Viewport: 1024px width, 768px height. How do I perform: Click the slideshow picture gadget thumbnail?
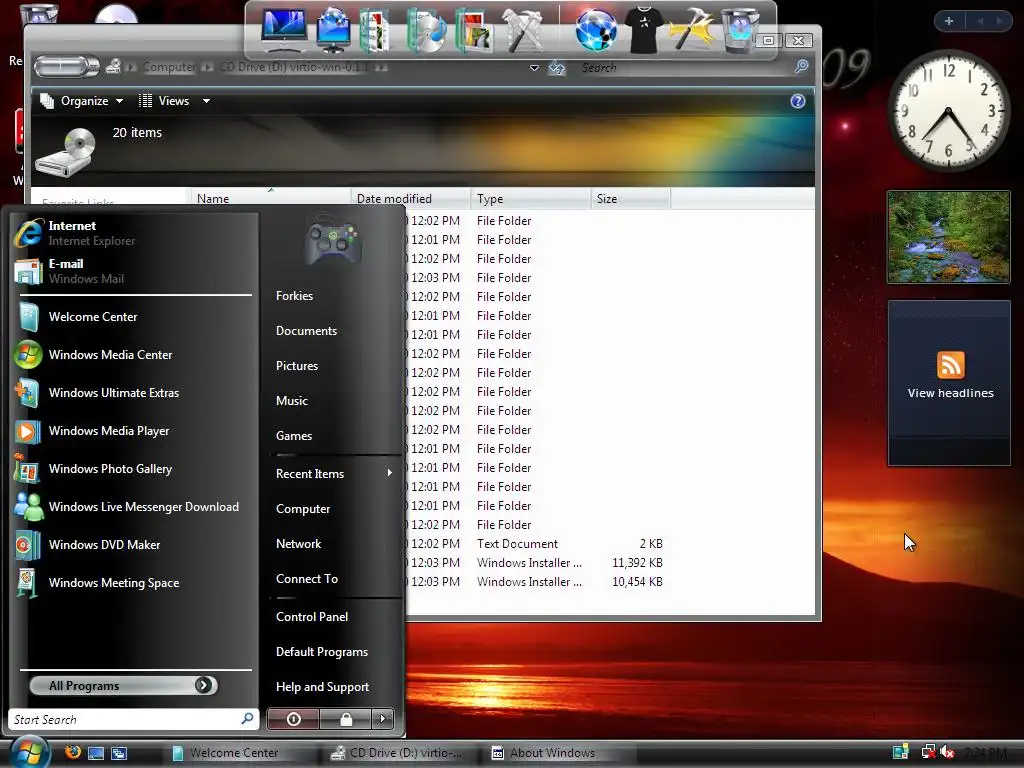948,237
